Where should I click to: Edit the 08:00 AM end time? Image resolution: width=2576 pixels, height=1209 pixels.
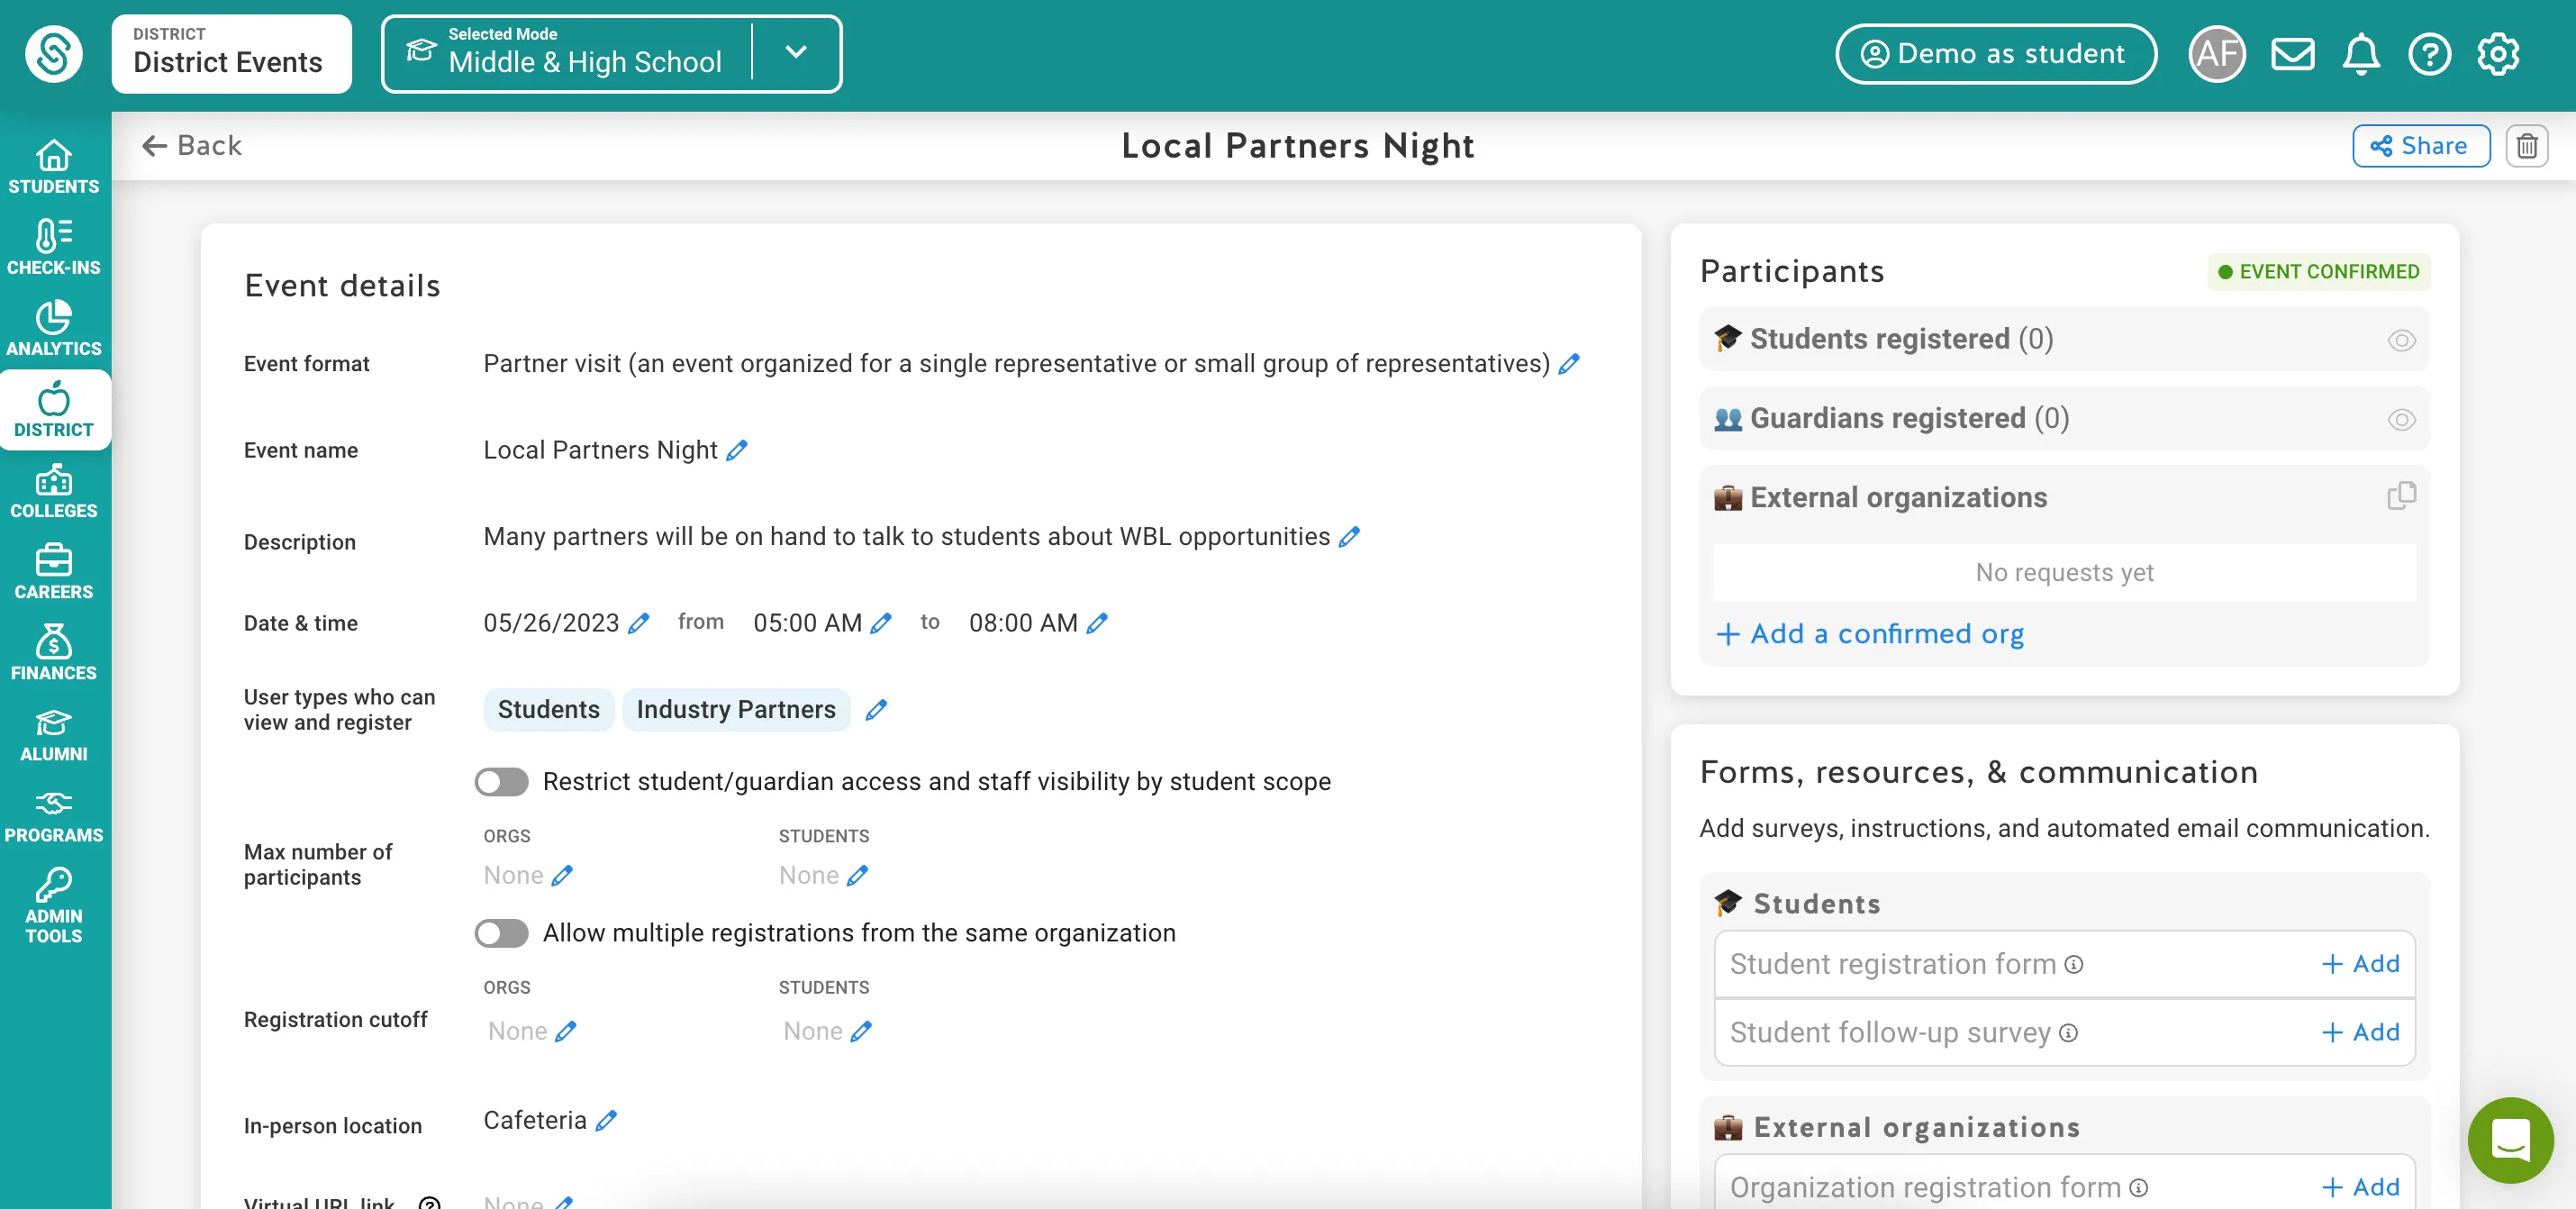(1097, 623)
